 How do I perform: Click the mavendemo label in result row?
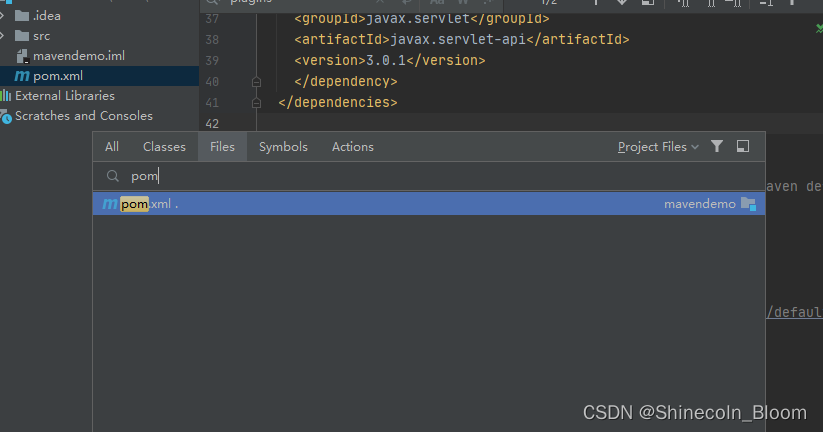click(x=700, y=204)
